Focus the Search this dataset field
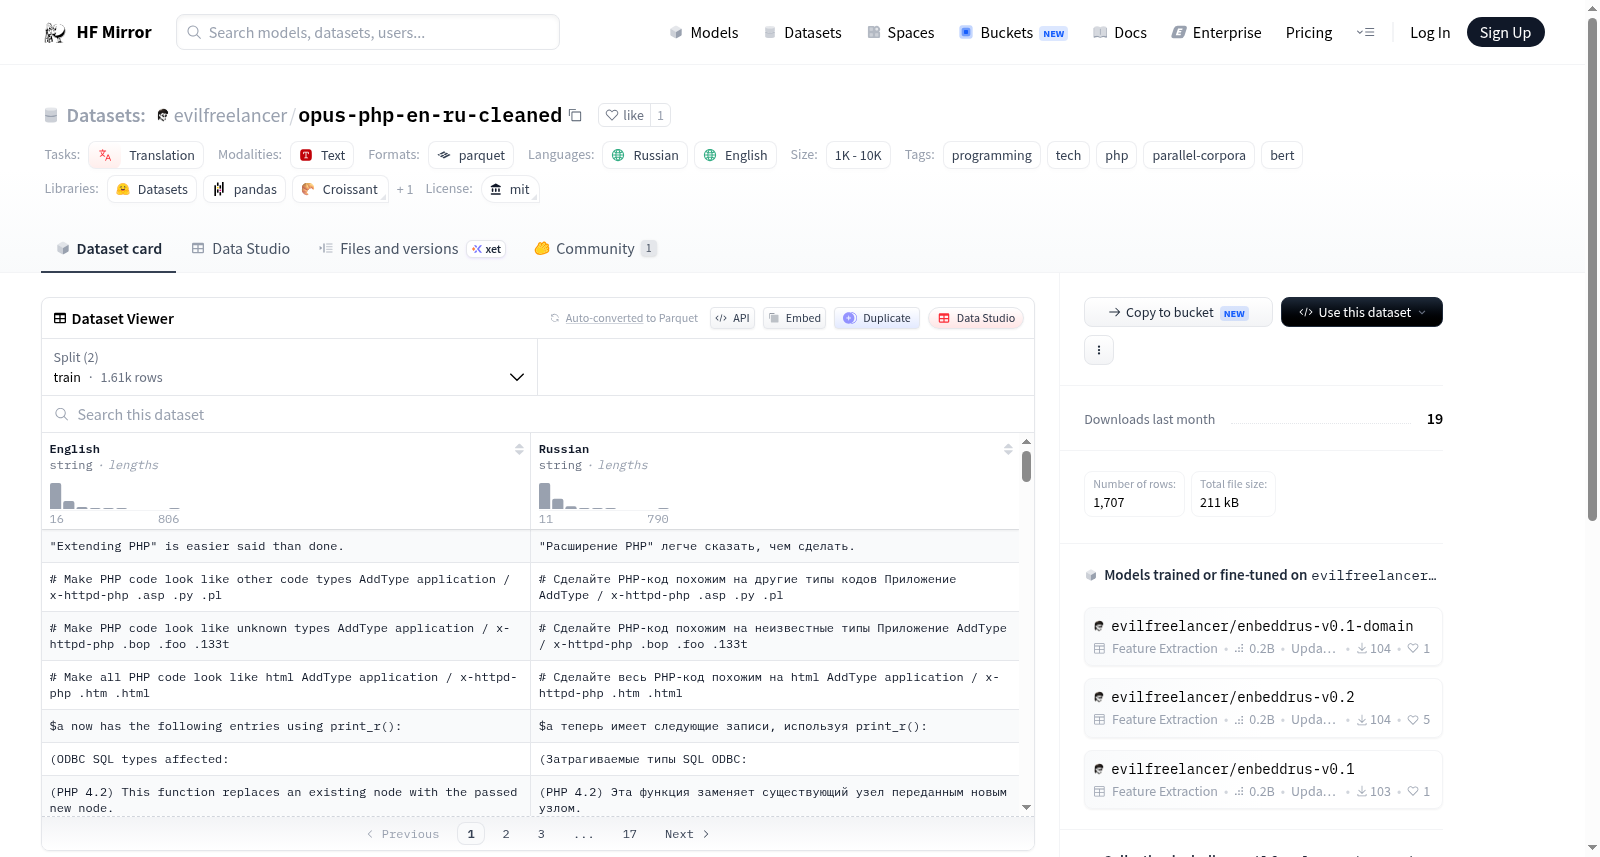1600x857 pixels. coord(538,414)
